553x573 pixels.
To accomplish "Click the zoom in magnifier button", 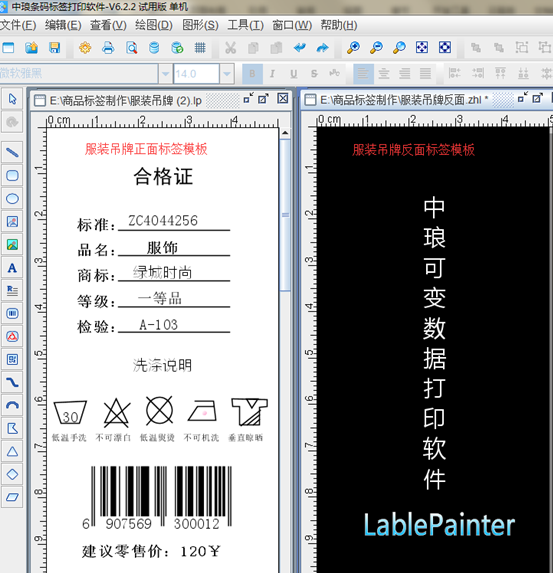I will [353, 48].
